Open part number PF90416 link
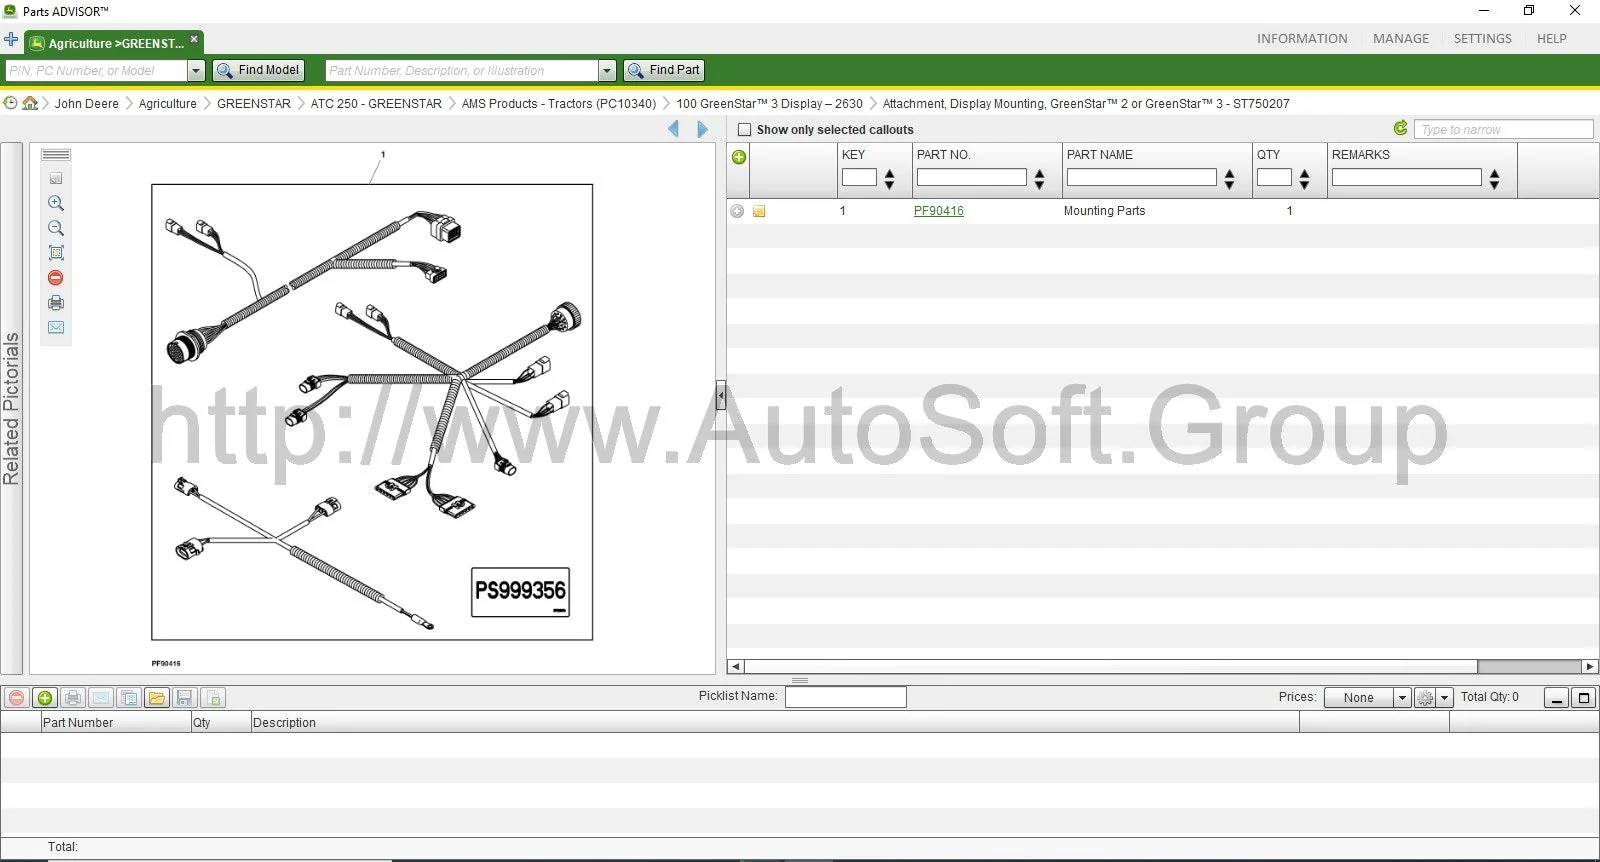This screenshot has height=862, width=1600. click(939, 211)
